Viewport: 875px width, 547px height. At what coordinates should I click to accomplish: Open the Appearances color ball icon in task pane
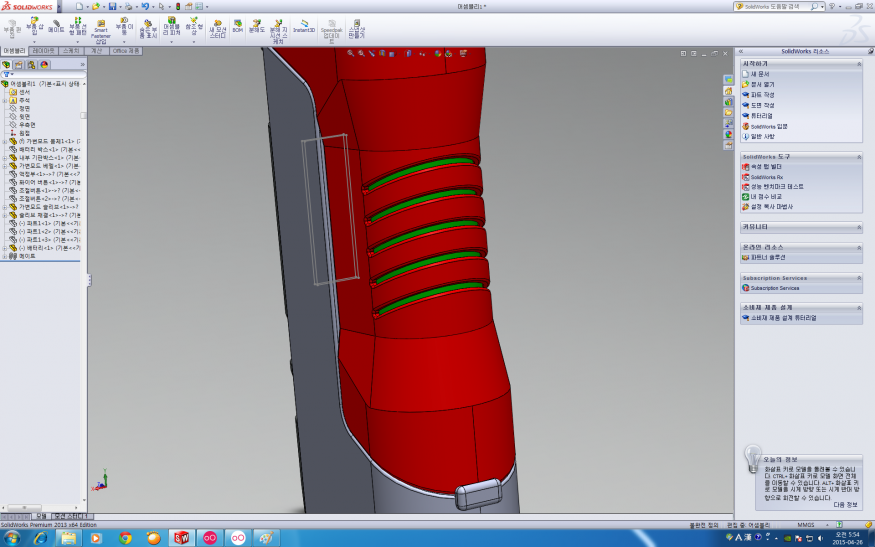[x=728, y=135]
